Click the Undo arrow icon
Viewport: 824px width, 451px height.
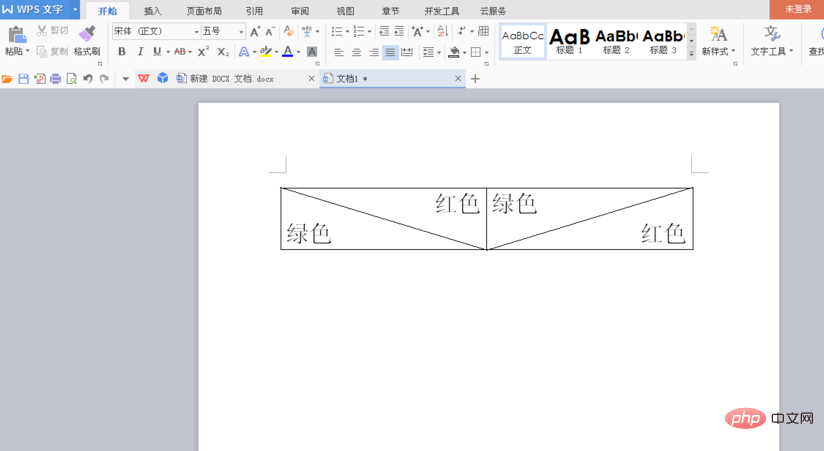(88, 78)
